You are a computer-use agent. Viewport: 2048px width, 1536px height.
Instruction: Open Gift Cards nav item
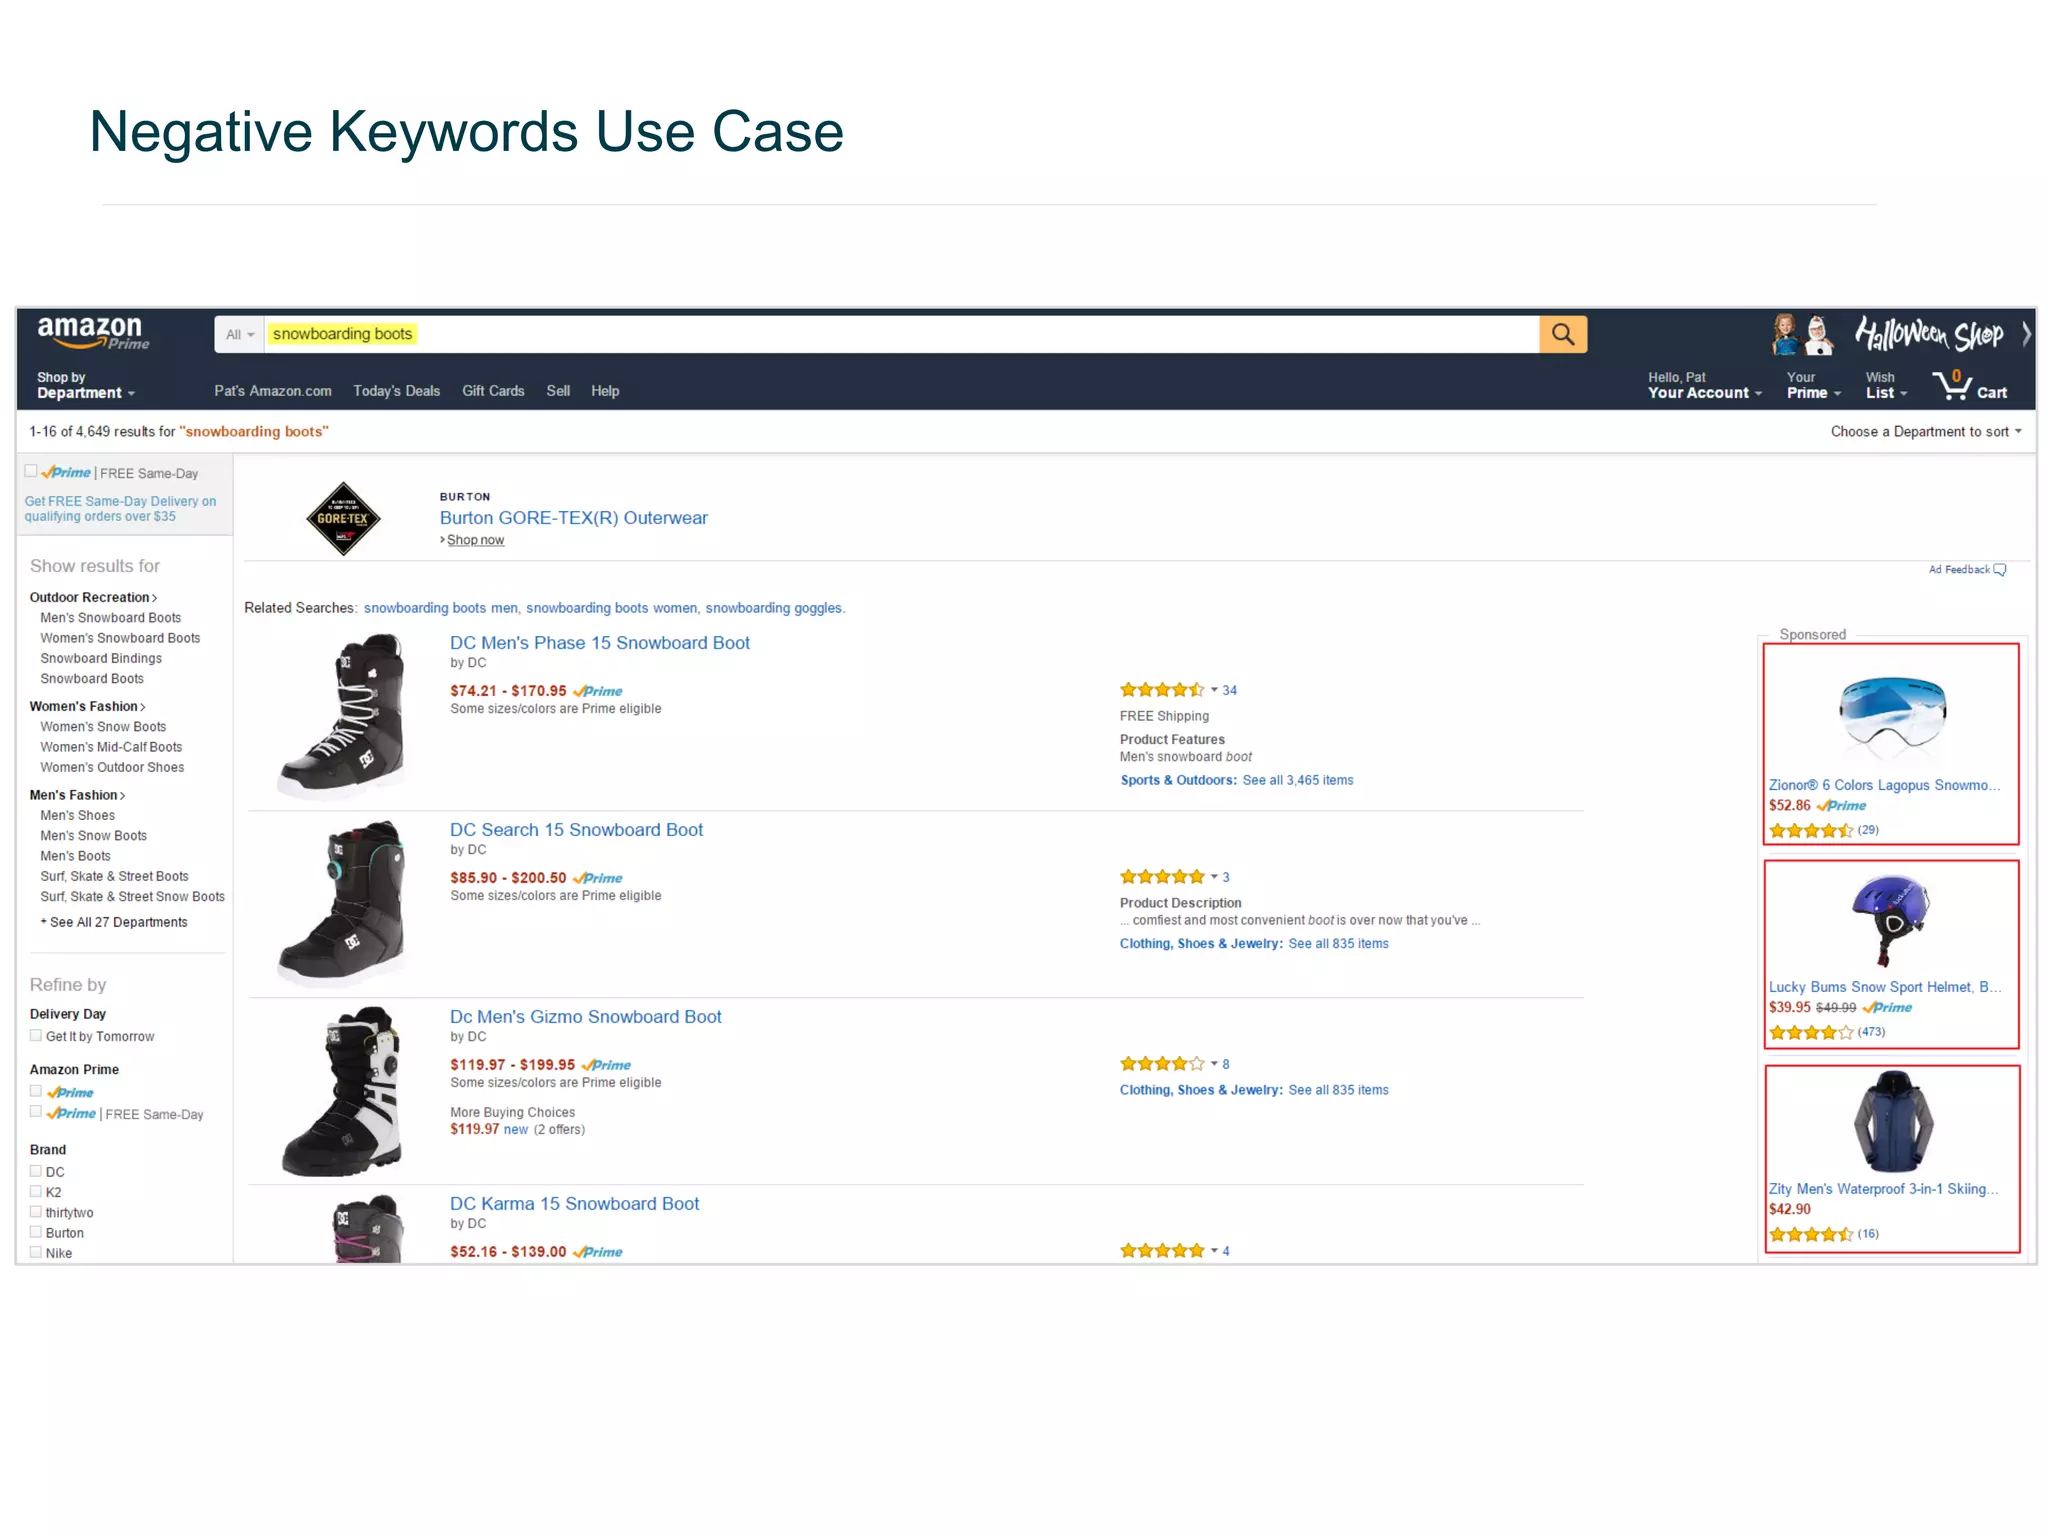click(493, 391)
